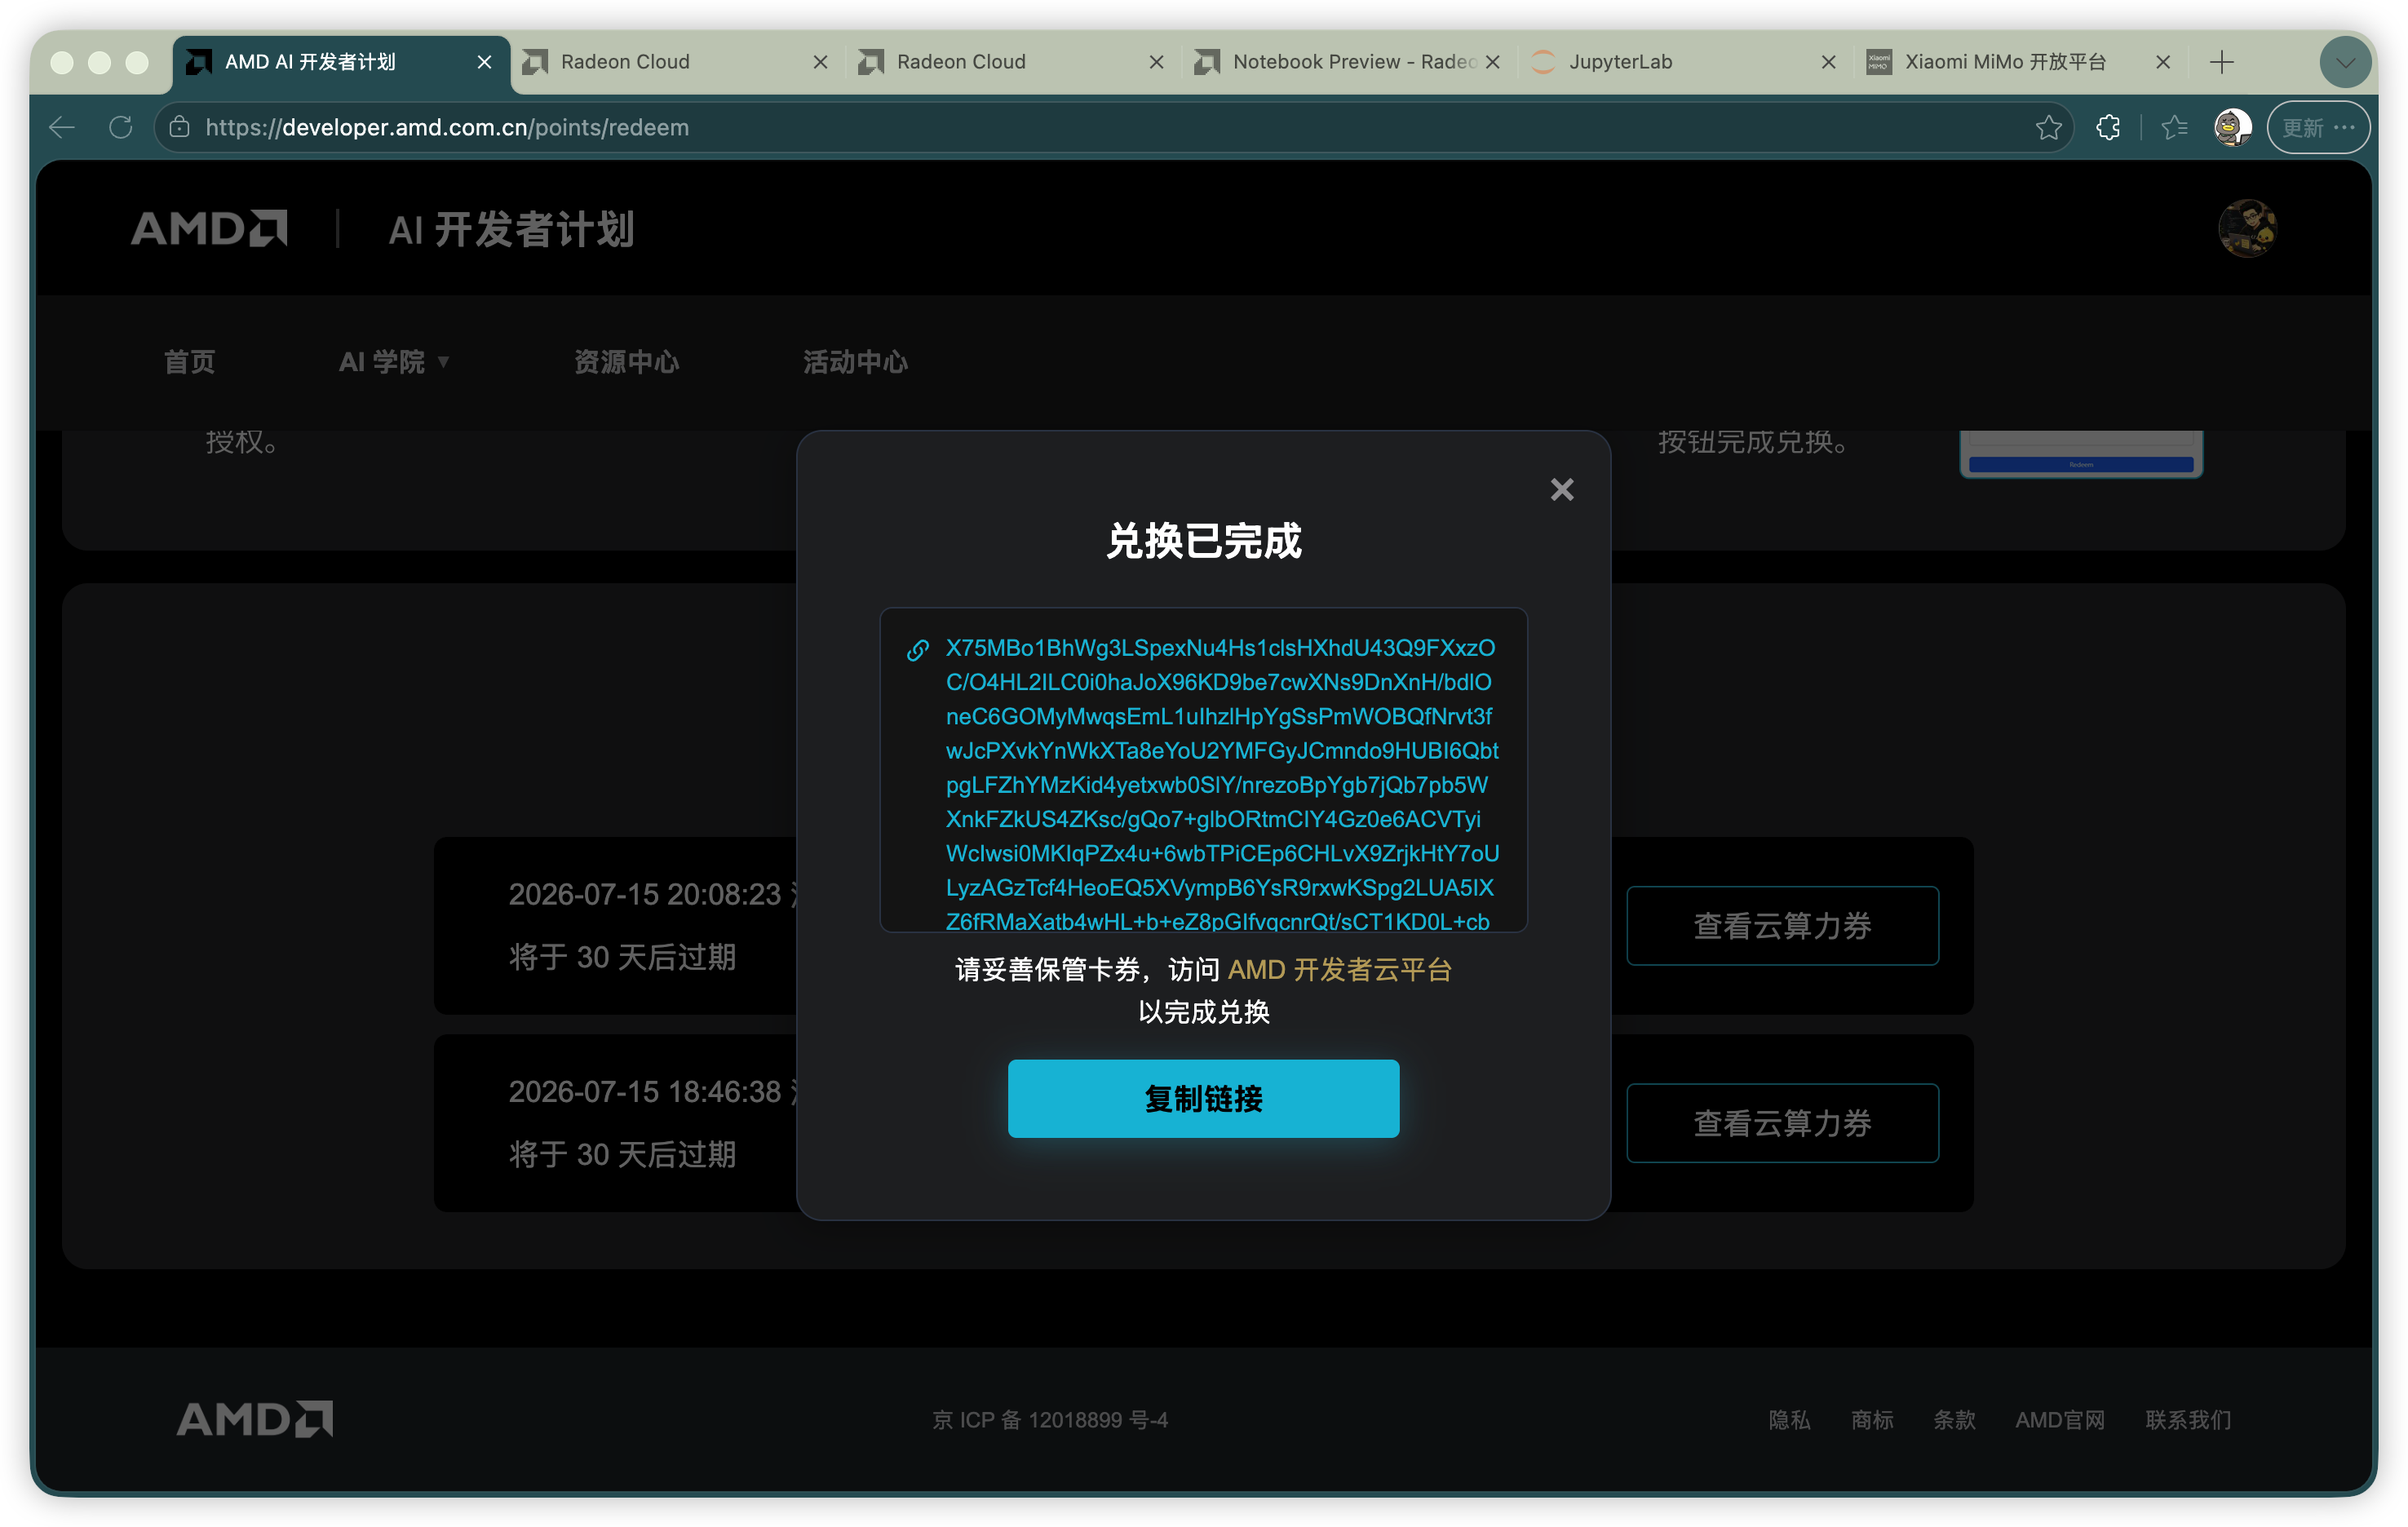Open the browser extensions puzzle icon
Image resolution: width=2408 pixels, height=1527 pixels.
pos(2108,127)
